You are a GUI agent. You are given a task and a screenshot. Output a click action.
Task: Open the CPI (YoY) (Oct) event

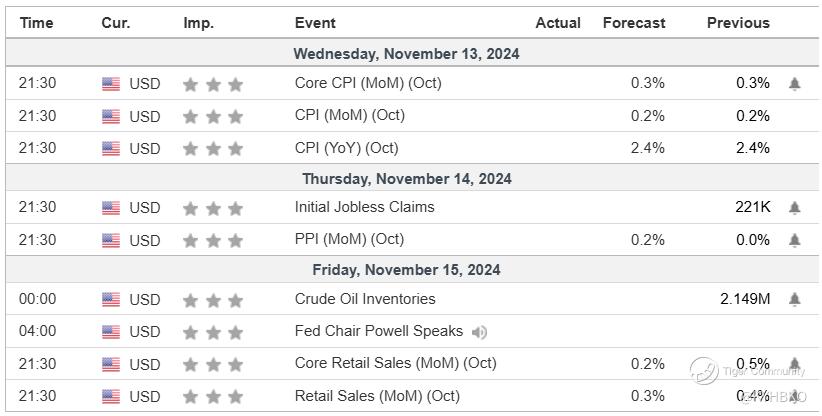click(346, 148)
